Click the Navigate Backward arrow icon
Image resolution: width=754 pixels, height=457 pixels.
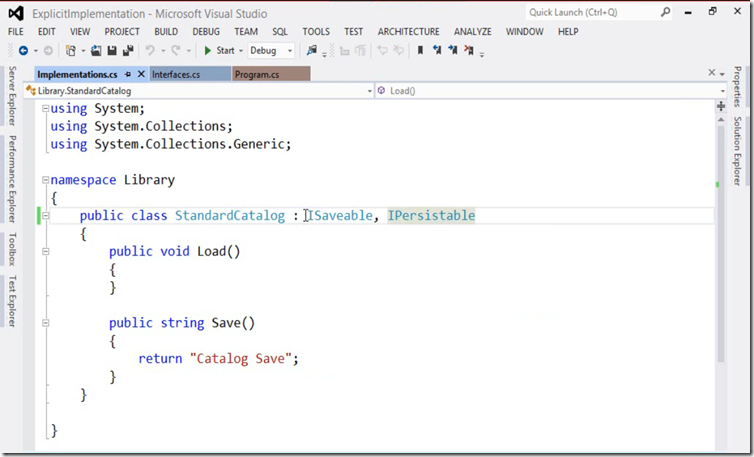click(x=23, y=51)
